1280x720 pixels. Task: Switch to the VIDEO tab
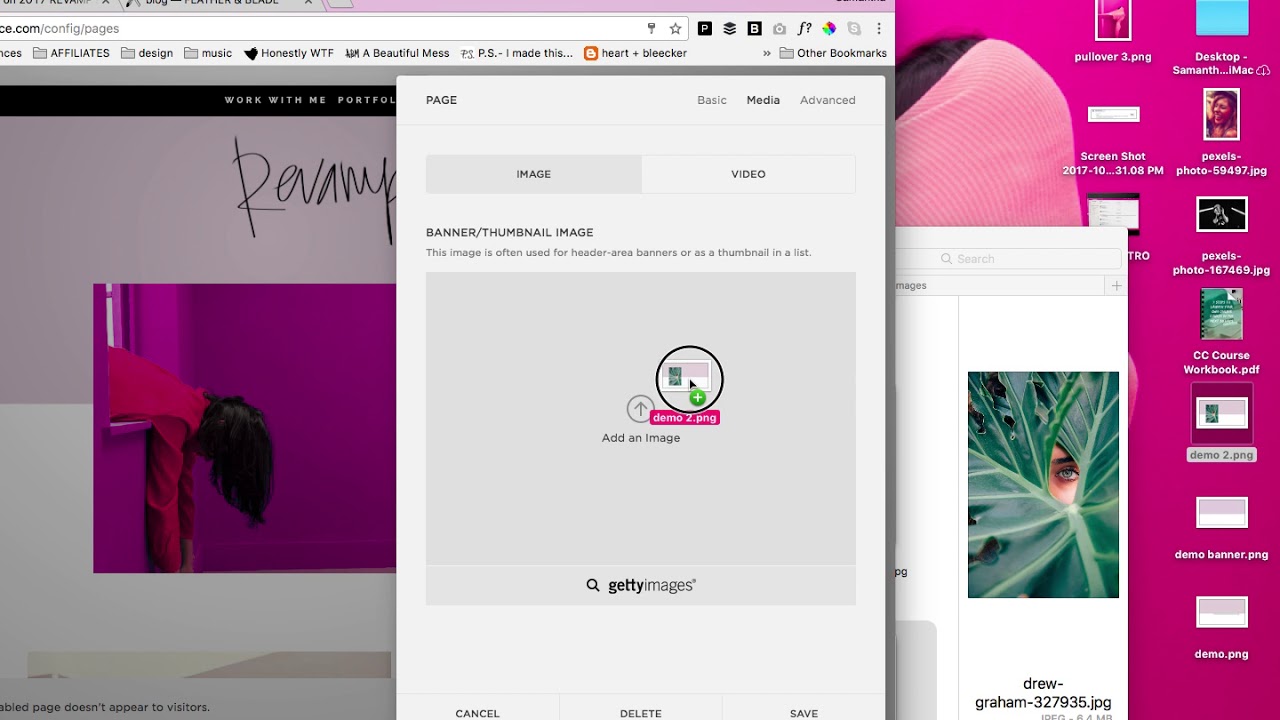tap(748, 174)
